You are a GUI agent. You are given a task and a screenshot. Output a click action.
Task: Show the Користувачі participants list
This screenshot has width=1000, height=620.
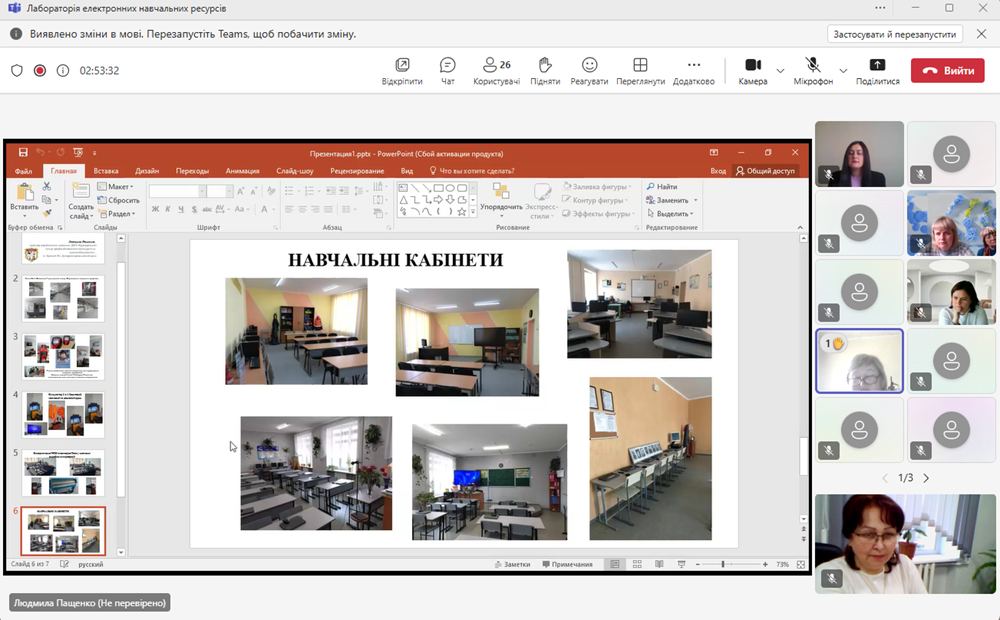tap(496, 70)
